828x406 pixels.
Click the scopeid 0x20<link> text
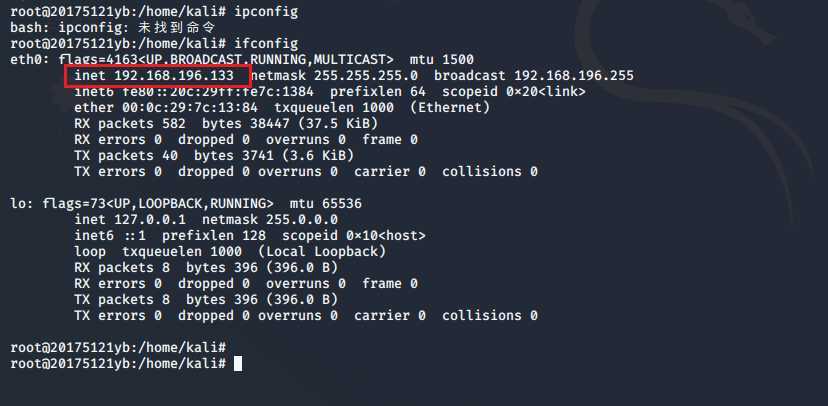pyautogui.click(x=513, y=92)
